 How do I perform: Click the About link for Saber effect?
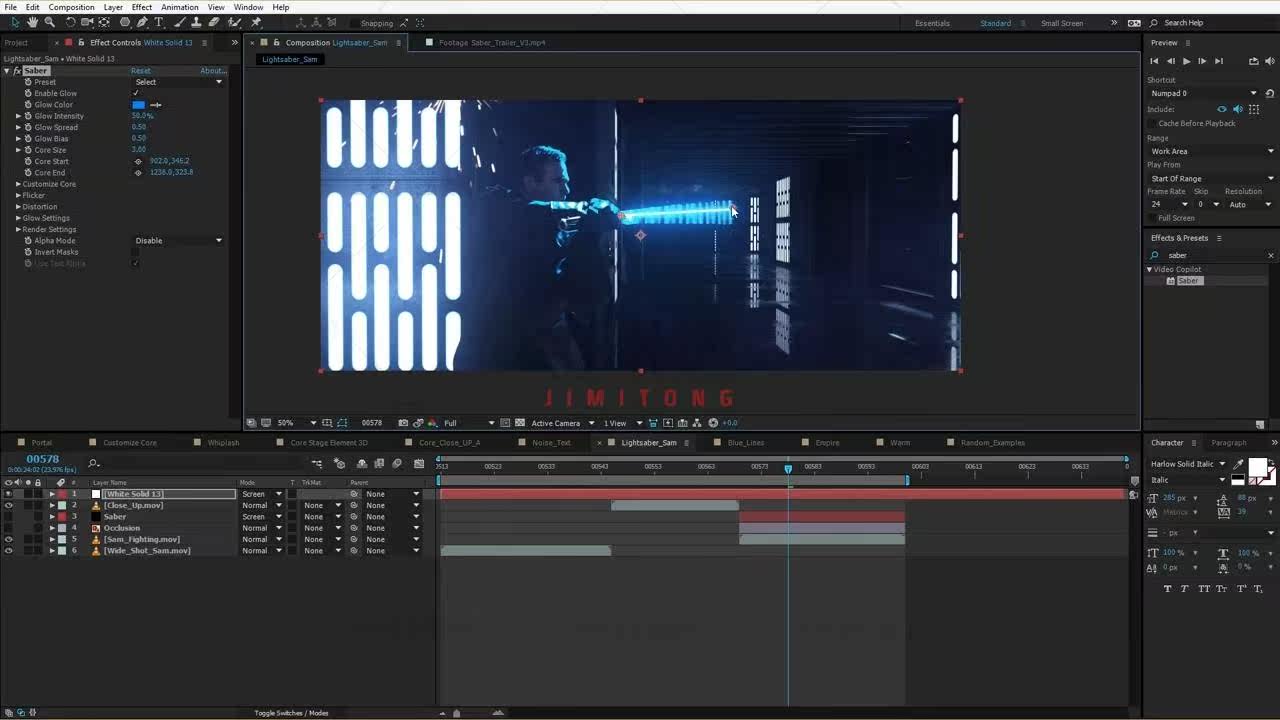213,71
